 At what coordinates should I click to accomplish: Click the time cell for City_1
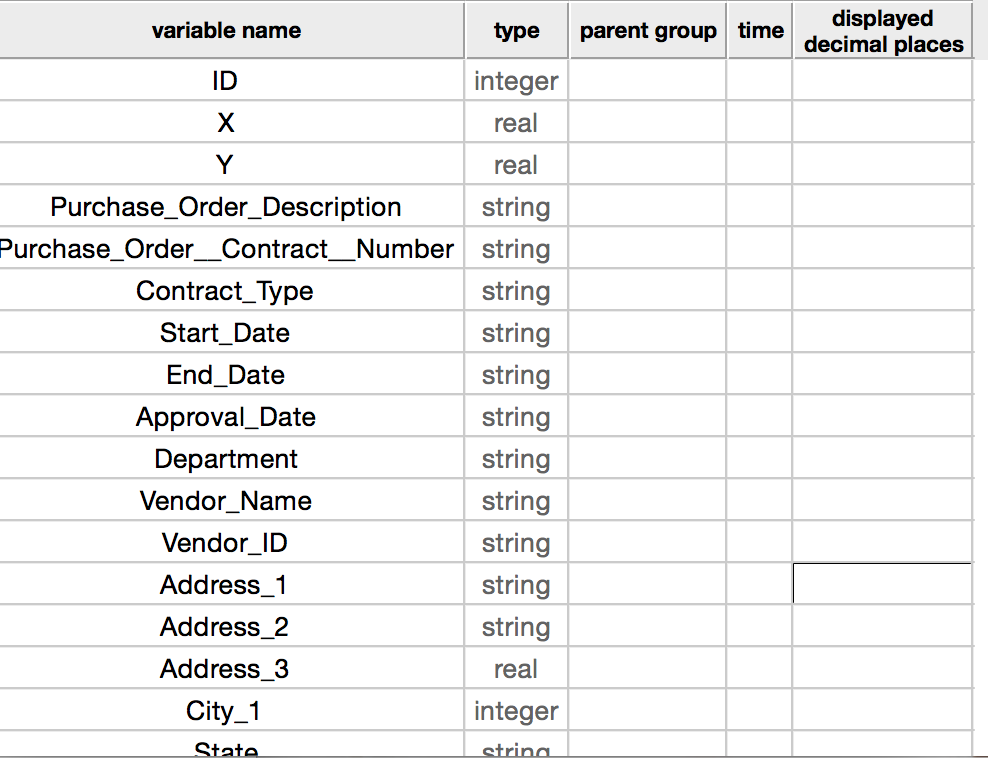(x=759, y=710)
